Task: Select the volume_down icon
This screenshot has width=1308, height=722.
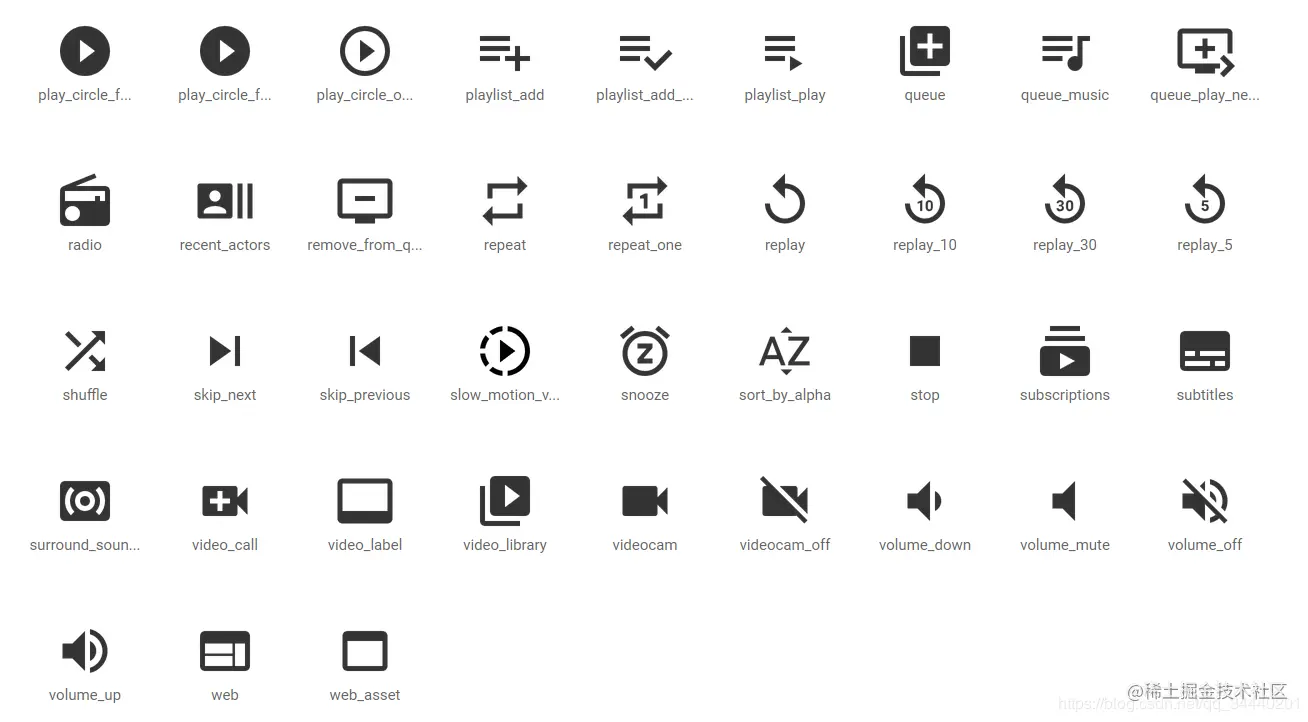Action: [x=925, y=501]
